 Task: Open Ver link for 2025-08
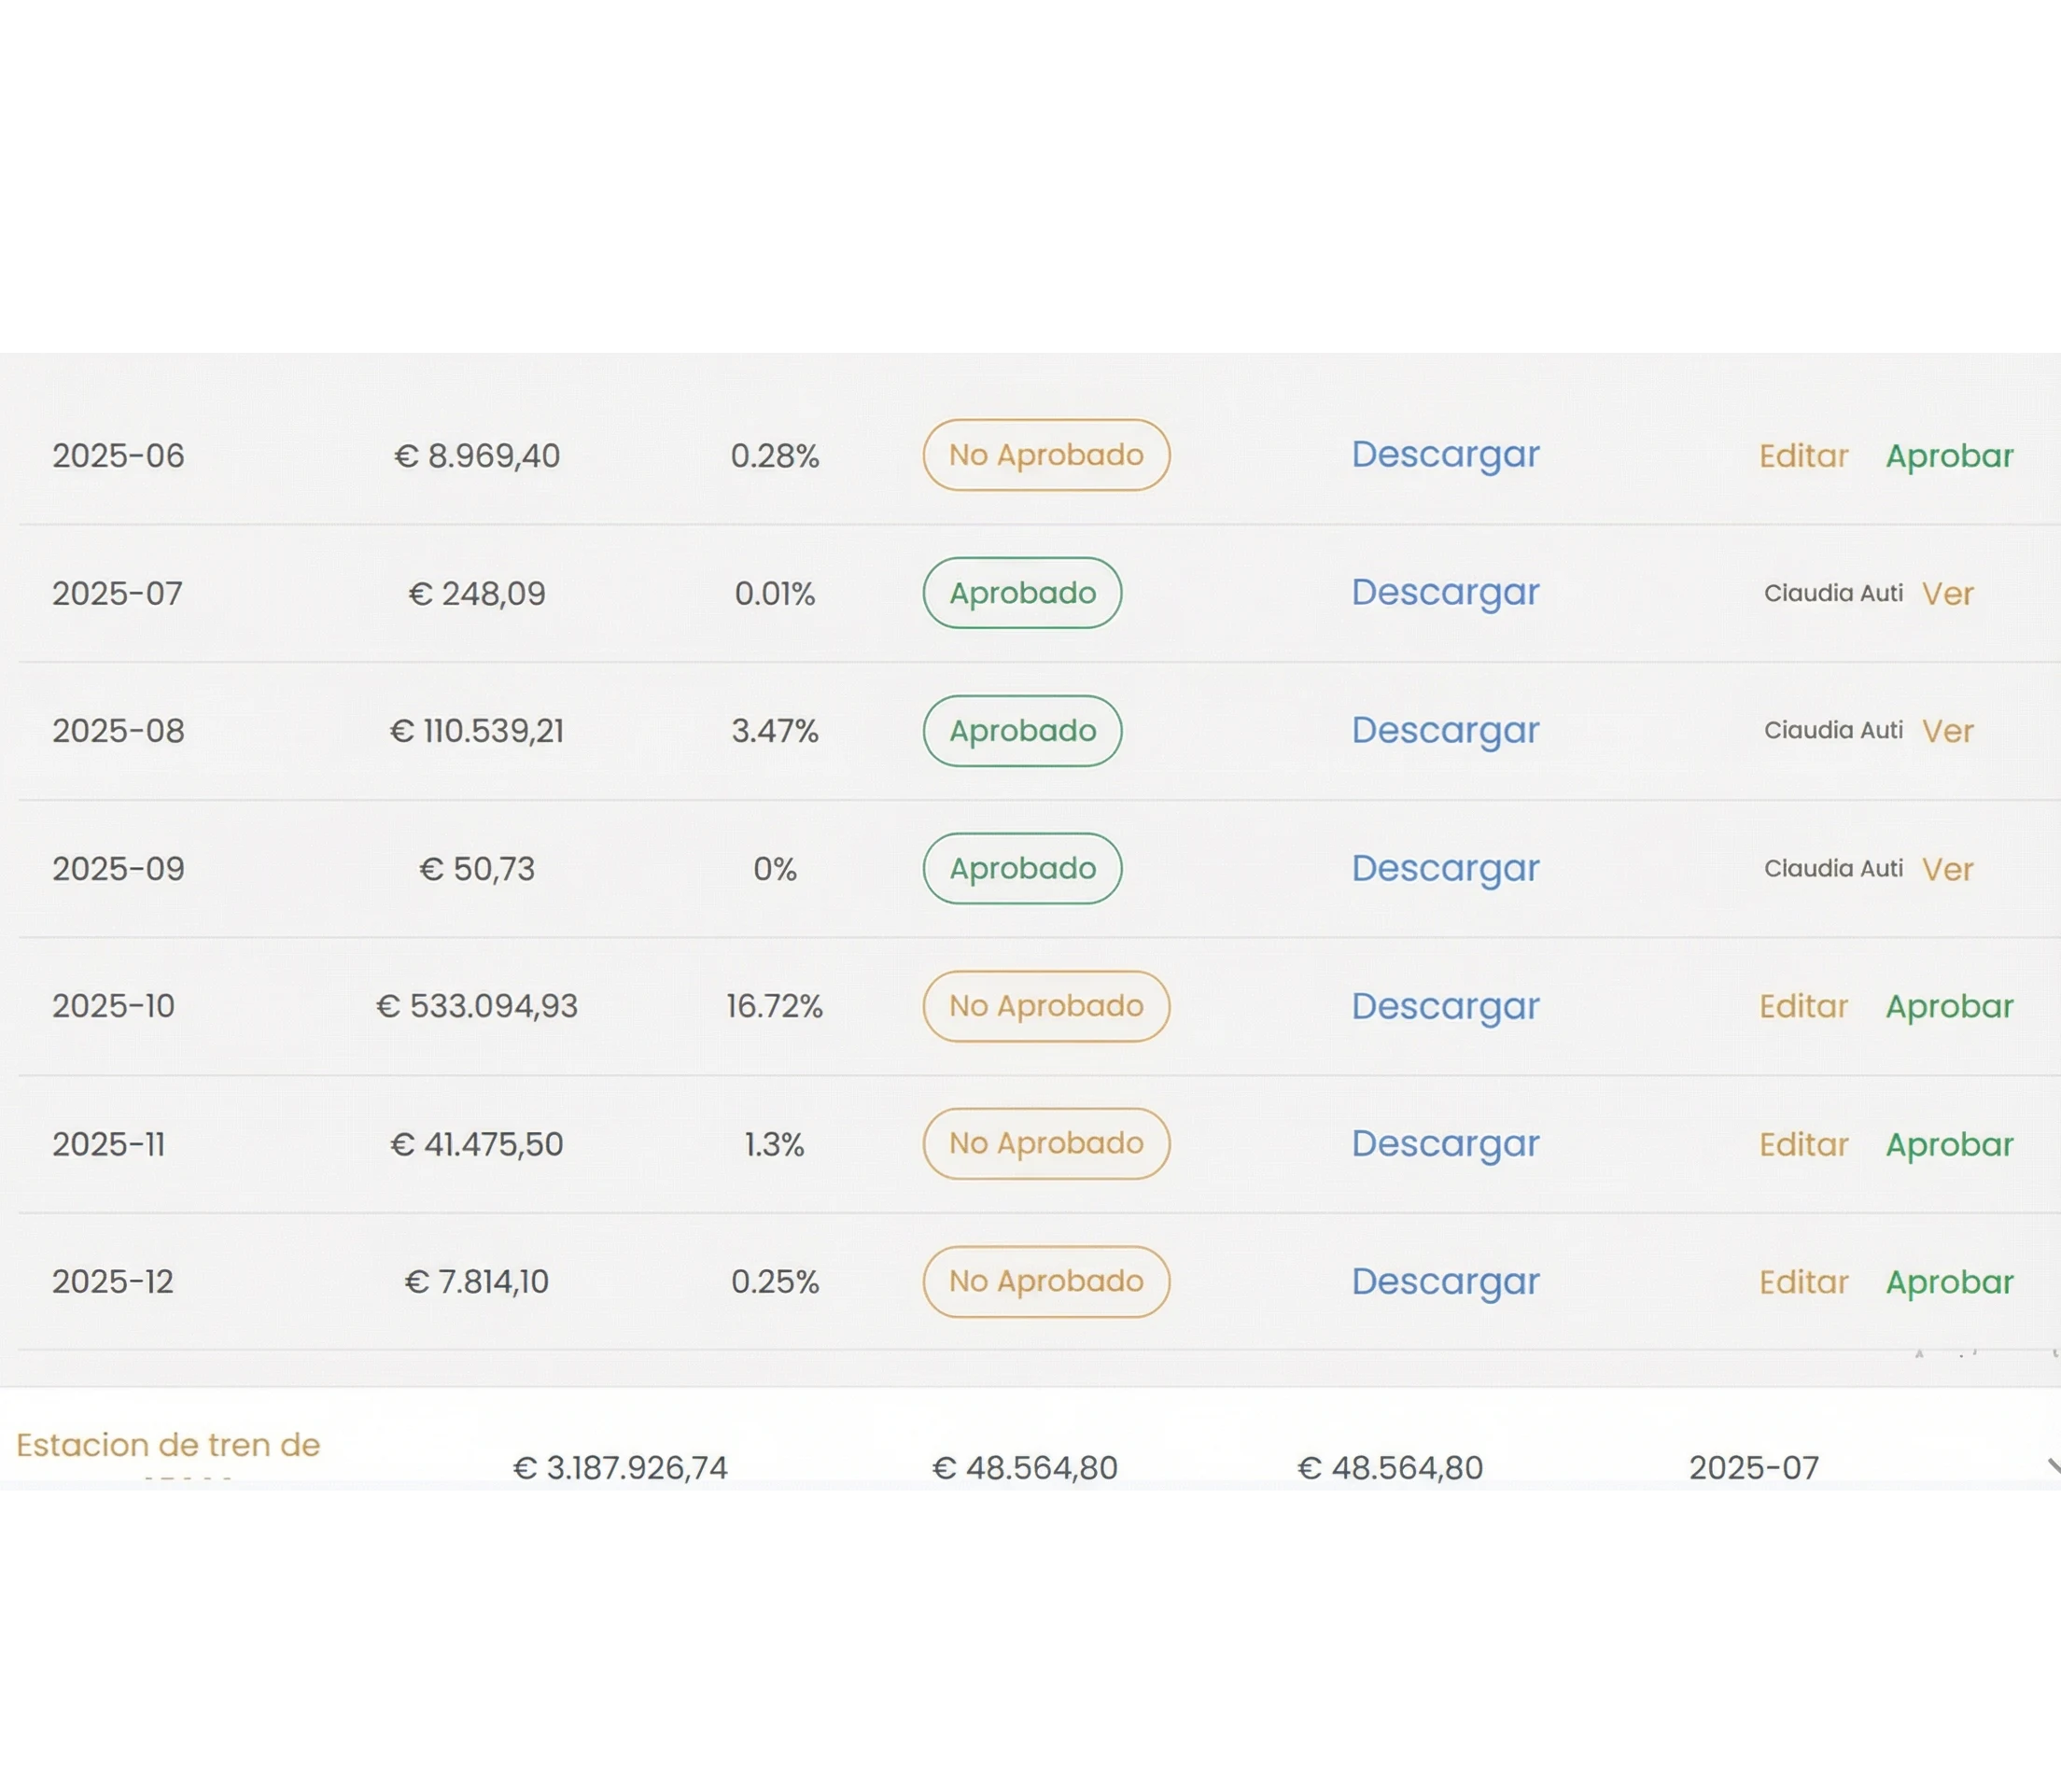coord(1947,731)
